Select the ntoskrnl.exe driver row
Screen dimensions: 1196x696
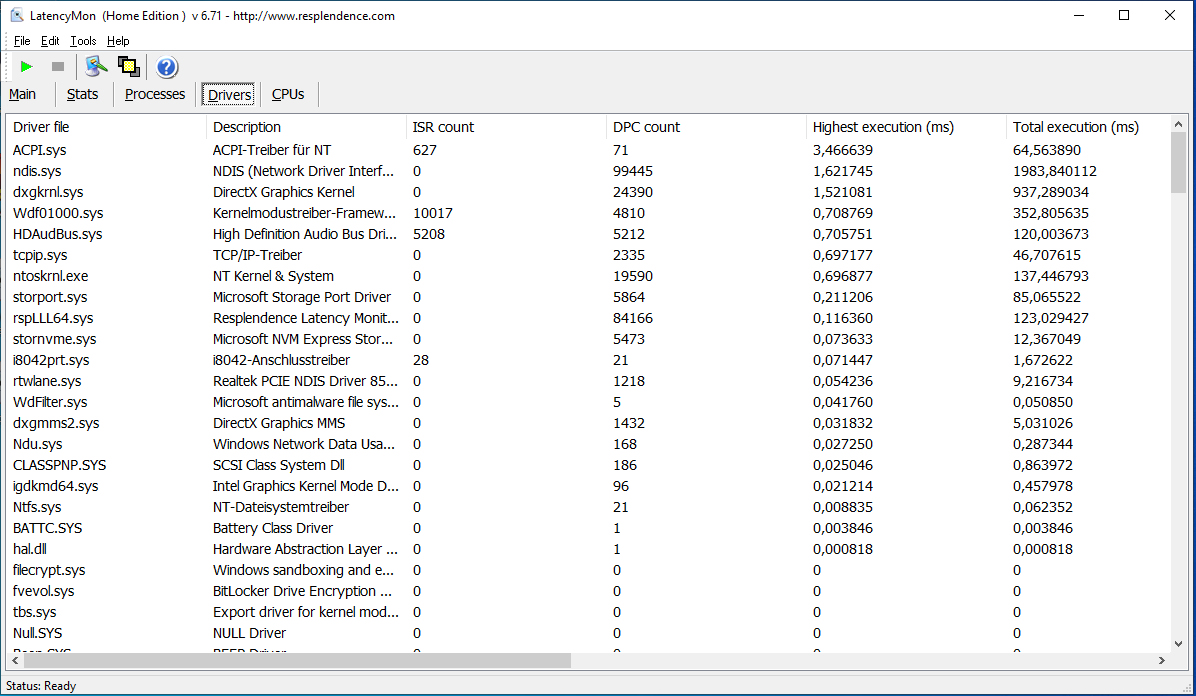pyautogui.click(x=588, y=276)
